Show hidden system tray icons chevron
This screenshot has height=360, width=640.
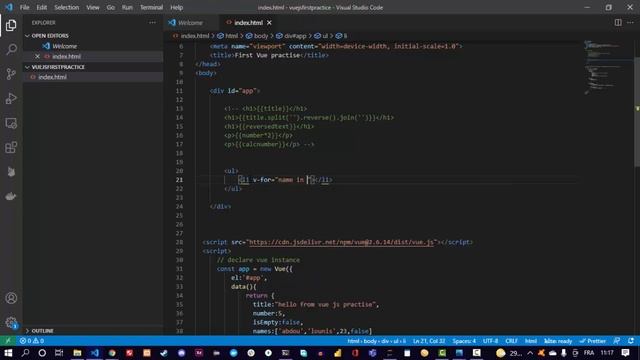[530, 353]
